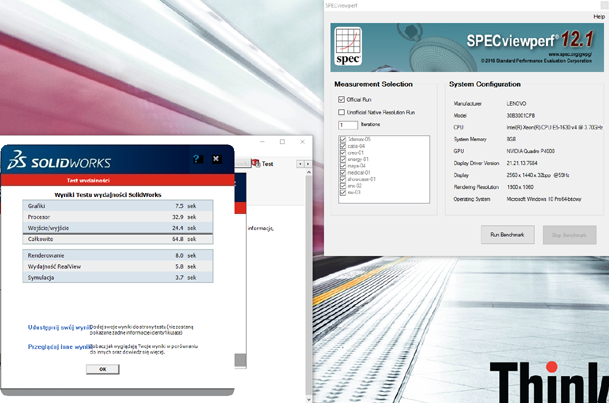Select the Procesor 32.9 sek result row
Image resolution: width=609 pixels, height=403 pixels.
coord(118,217)
